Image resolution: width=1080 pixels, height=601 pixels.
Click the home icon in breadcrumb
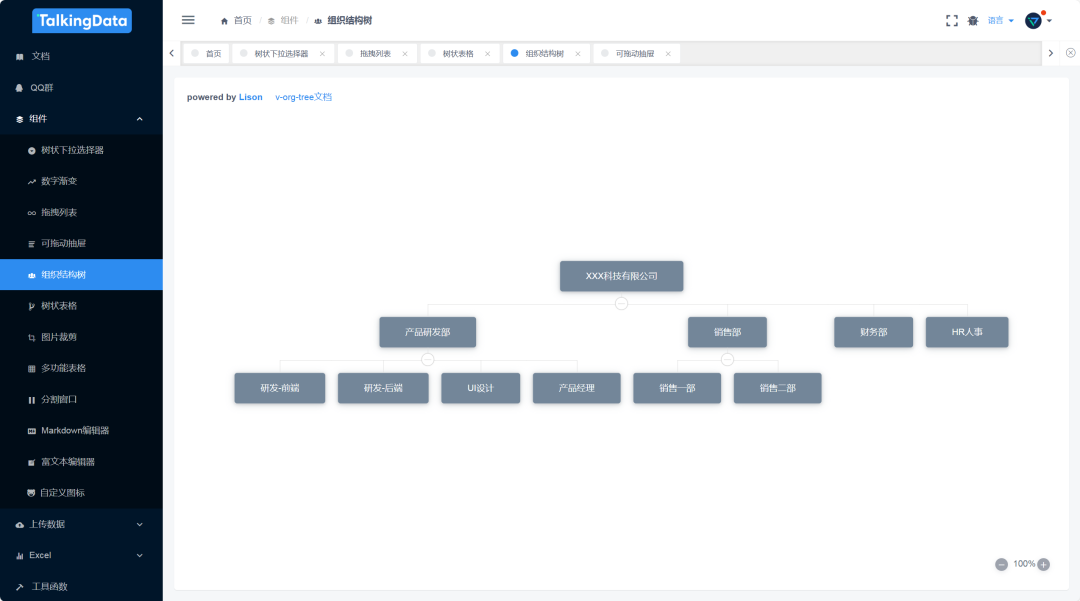[224, 21]
